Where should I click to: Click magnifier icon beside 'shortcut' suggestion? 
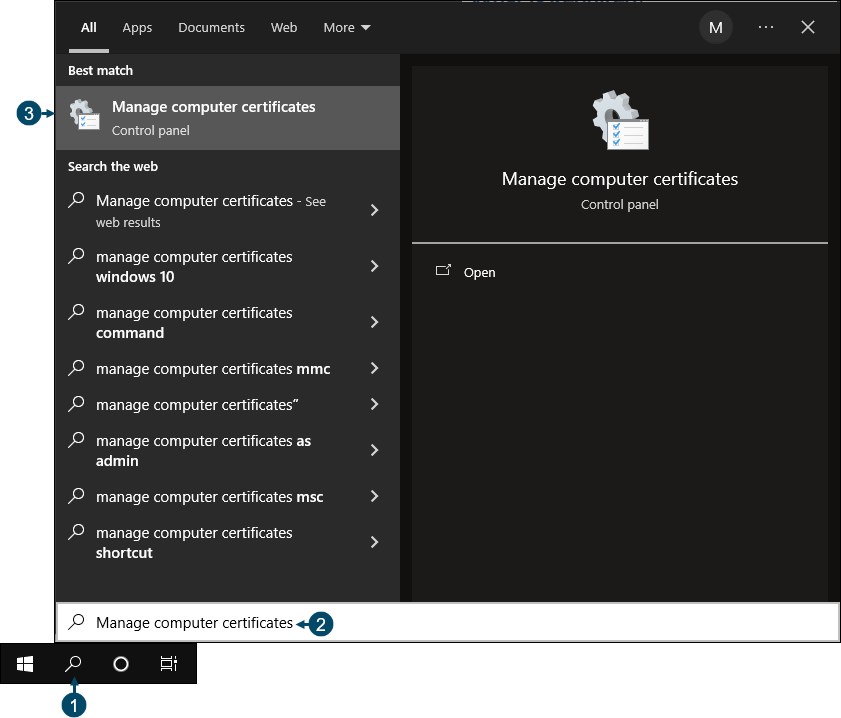(76, 532)
